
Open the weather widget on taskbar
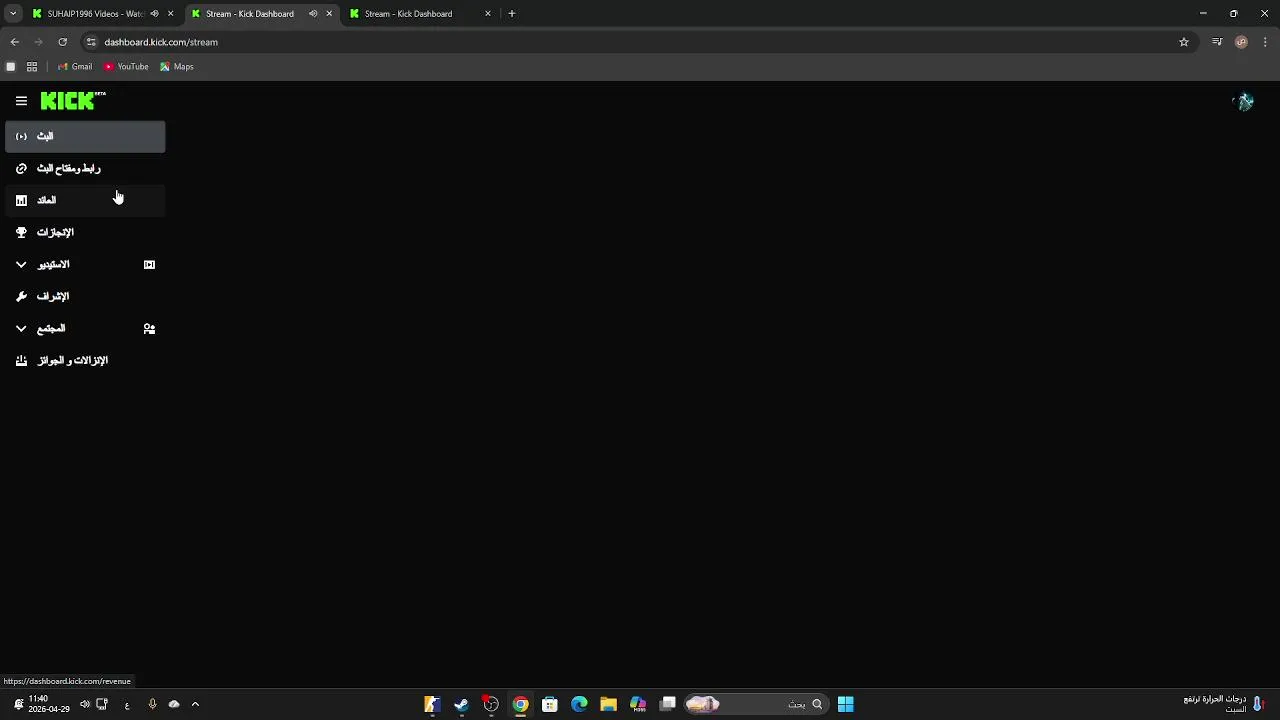(x=1224, y=704)
